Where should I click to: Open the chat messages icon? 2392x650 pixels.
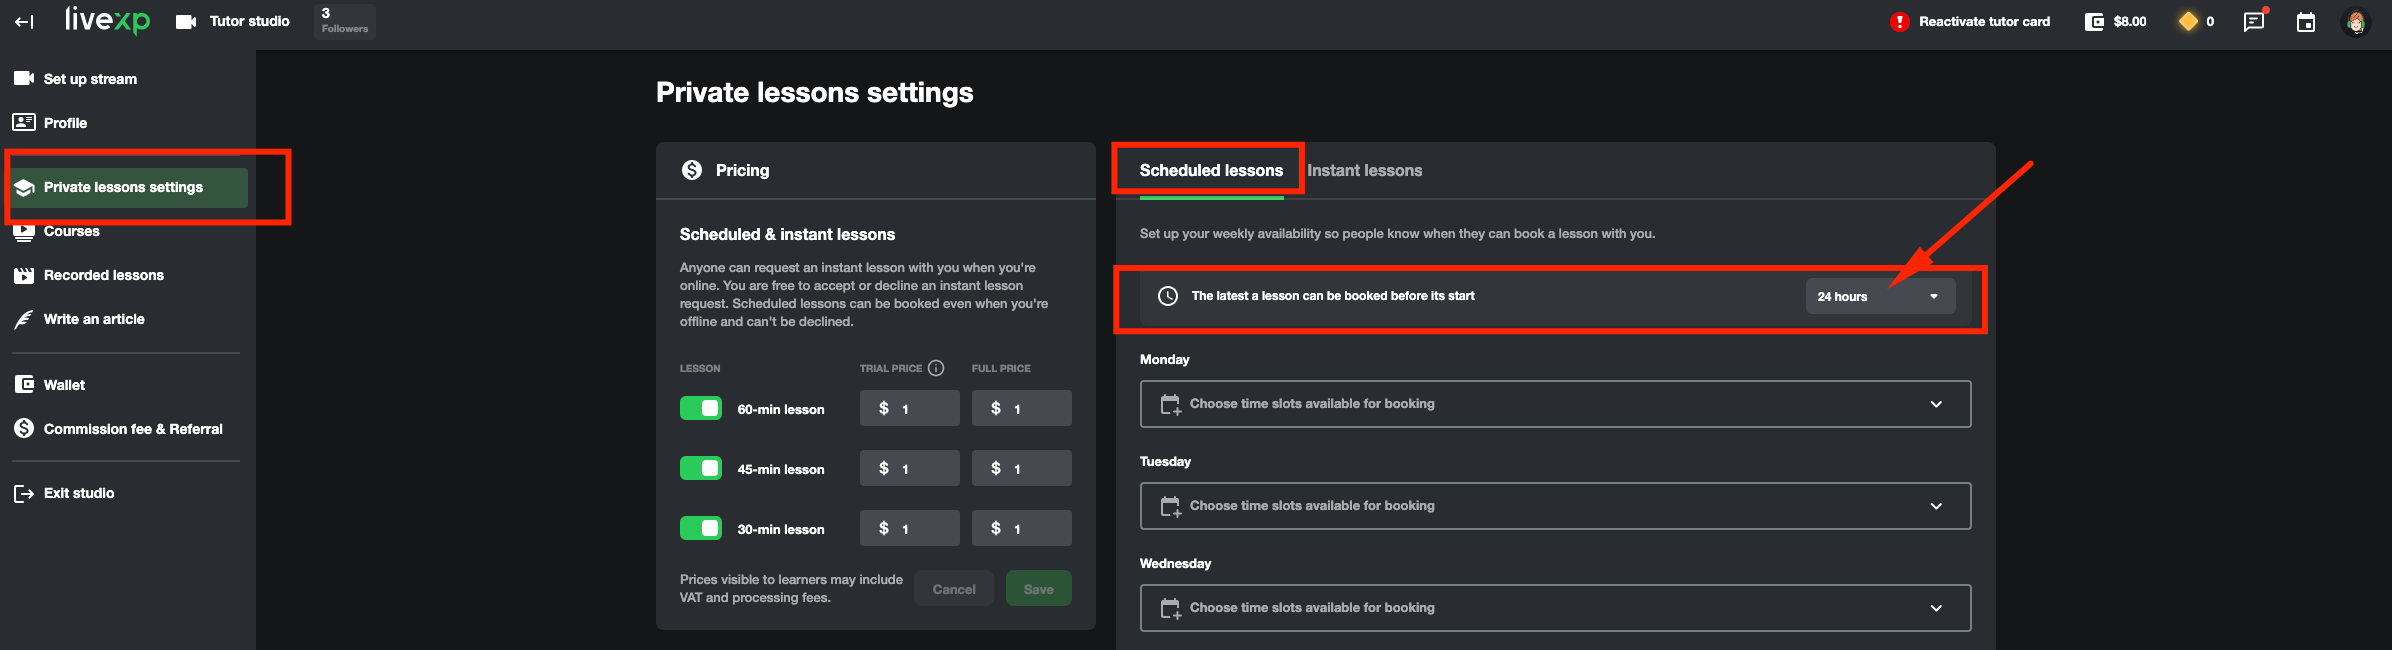pos(2254,21)
